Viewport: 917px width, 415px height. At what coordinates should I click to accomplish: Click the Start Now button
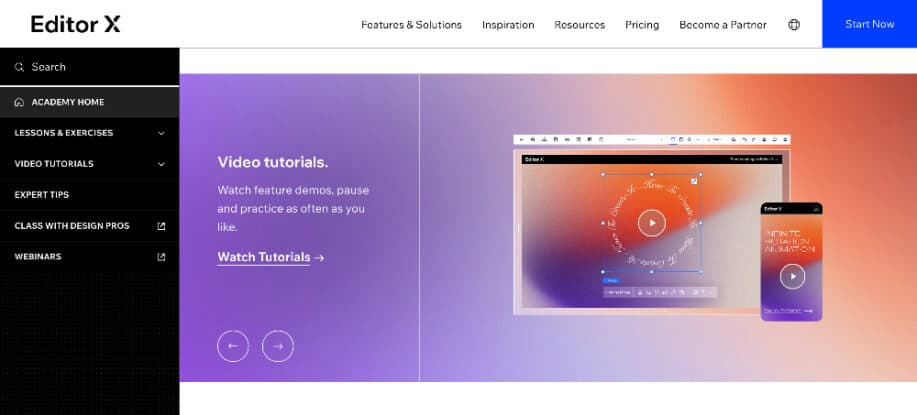click(869, 24)
